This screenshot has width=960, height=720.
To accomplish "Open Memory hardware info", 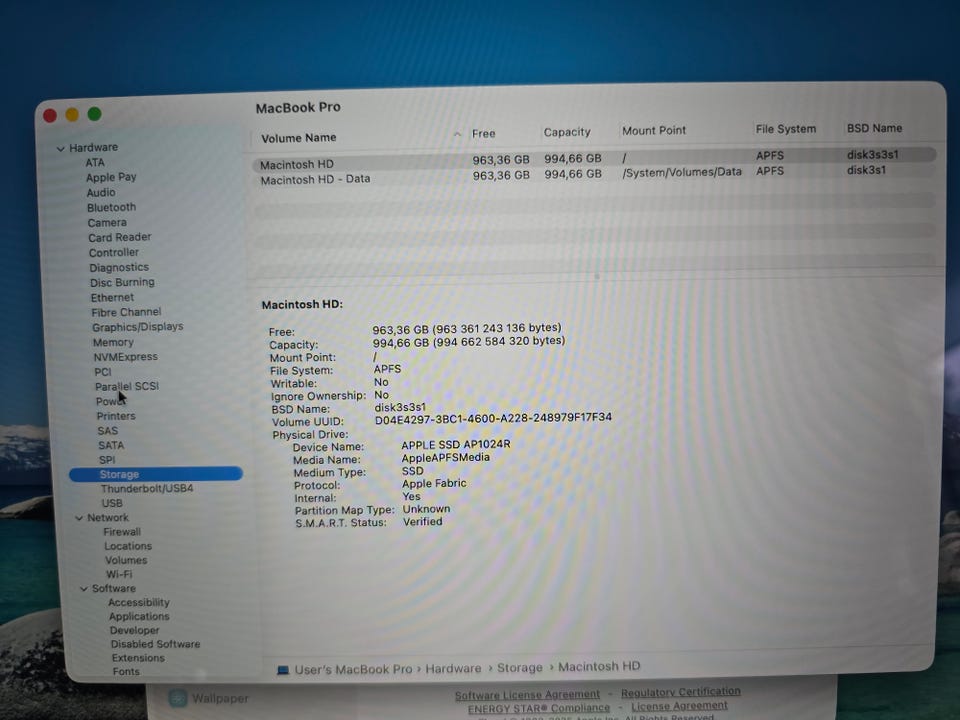I will (x=113, y=342).
